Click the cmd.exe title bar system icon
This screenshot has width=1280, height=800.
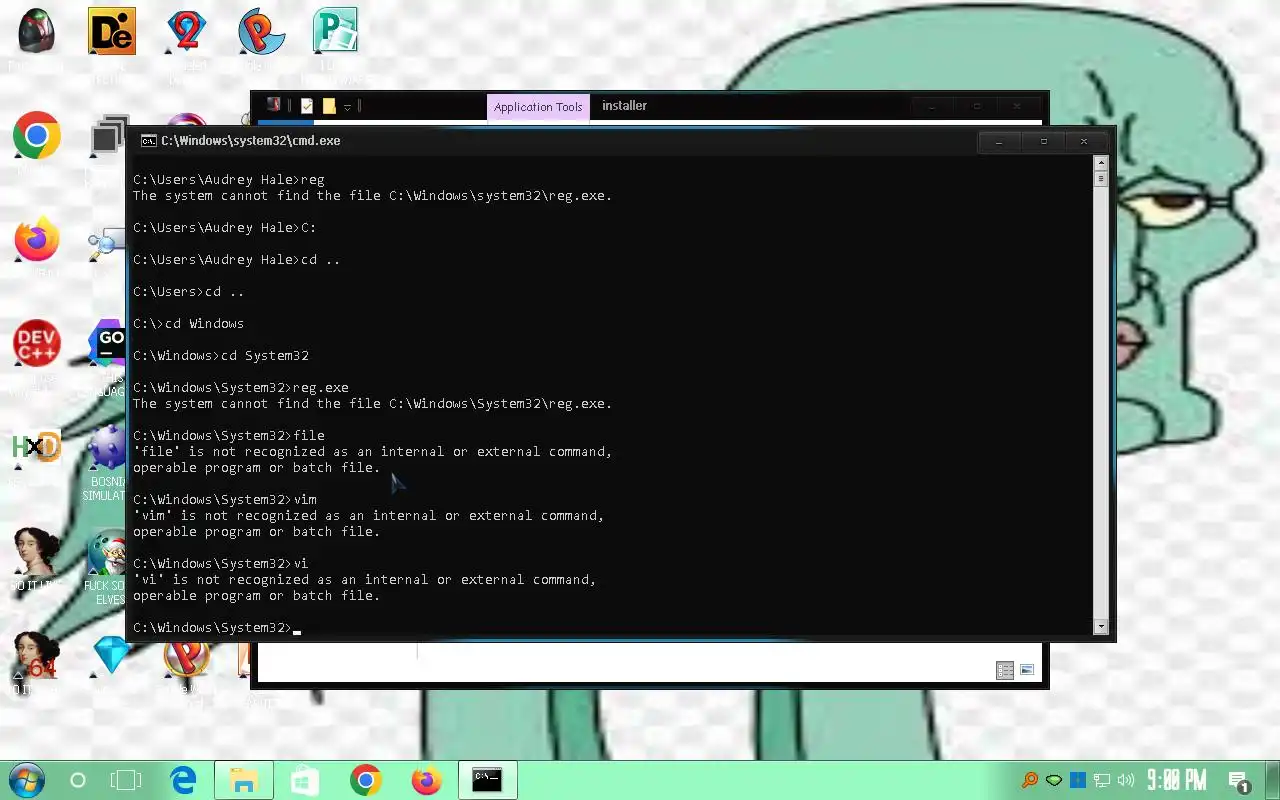click(x=148, y=141)
